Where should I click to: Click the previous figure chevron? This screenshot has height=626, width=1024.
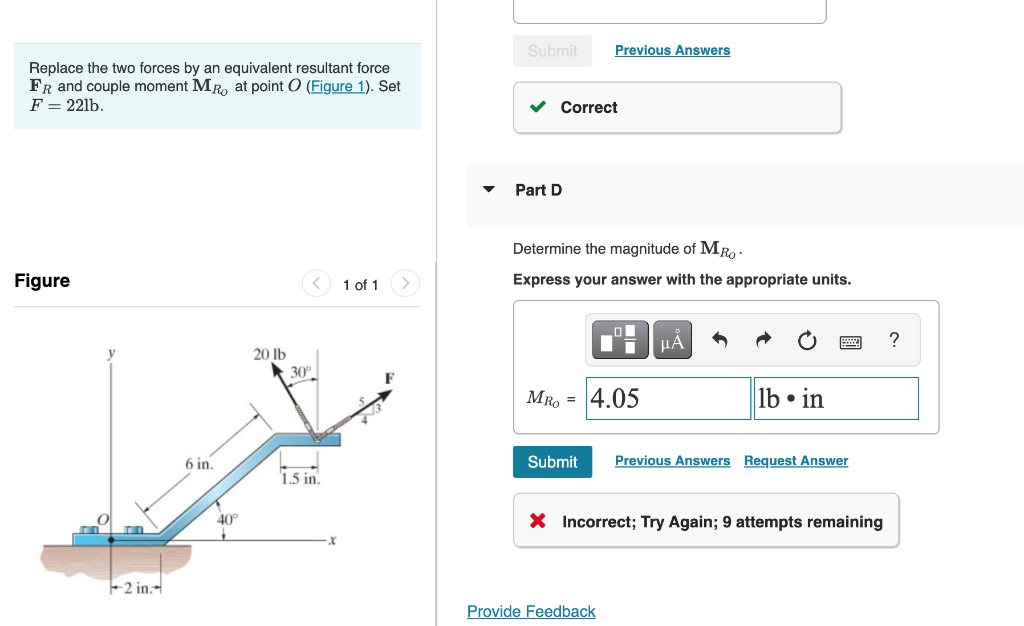tap(316, 283)
